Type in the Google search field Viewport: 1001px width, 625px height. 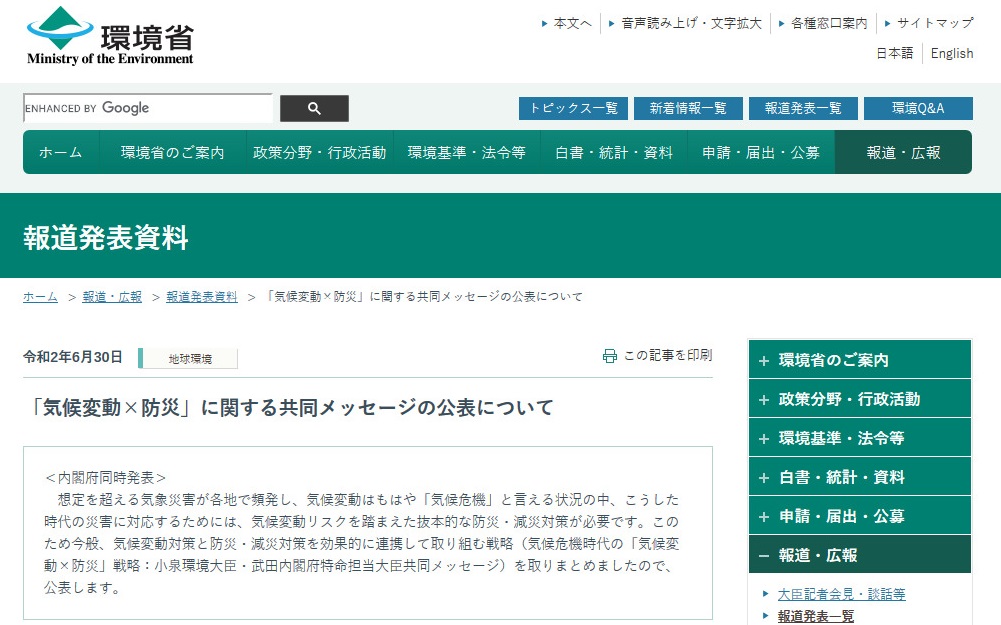pos(147,108)
